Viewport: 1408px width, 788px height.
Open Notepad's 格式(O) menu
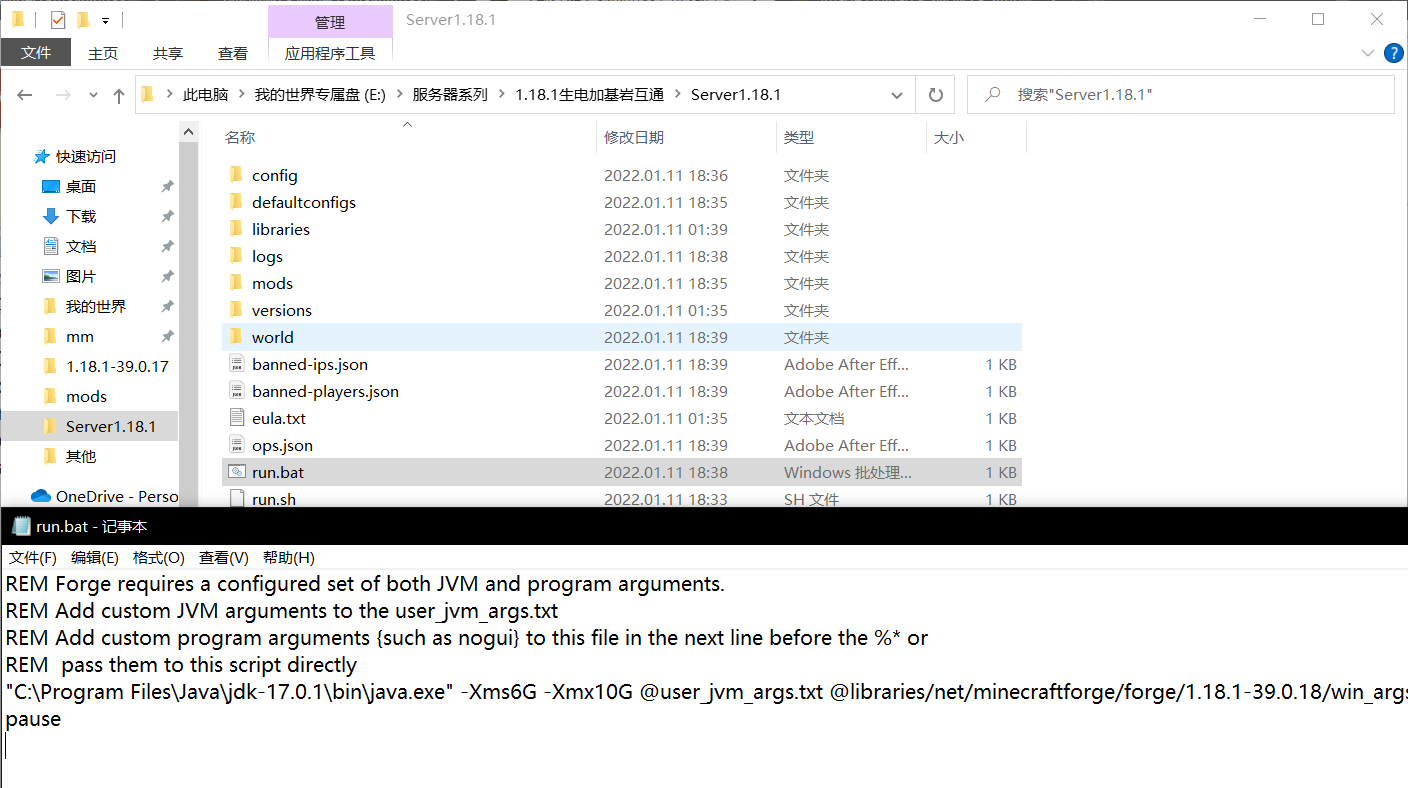(159, 558)
